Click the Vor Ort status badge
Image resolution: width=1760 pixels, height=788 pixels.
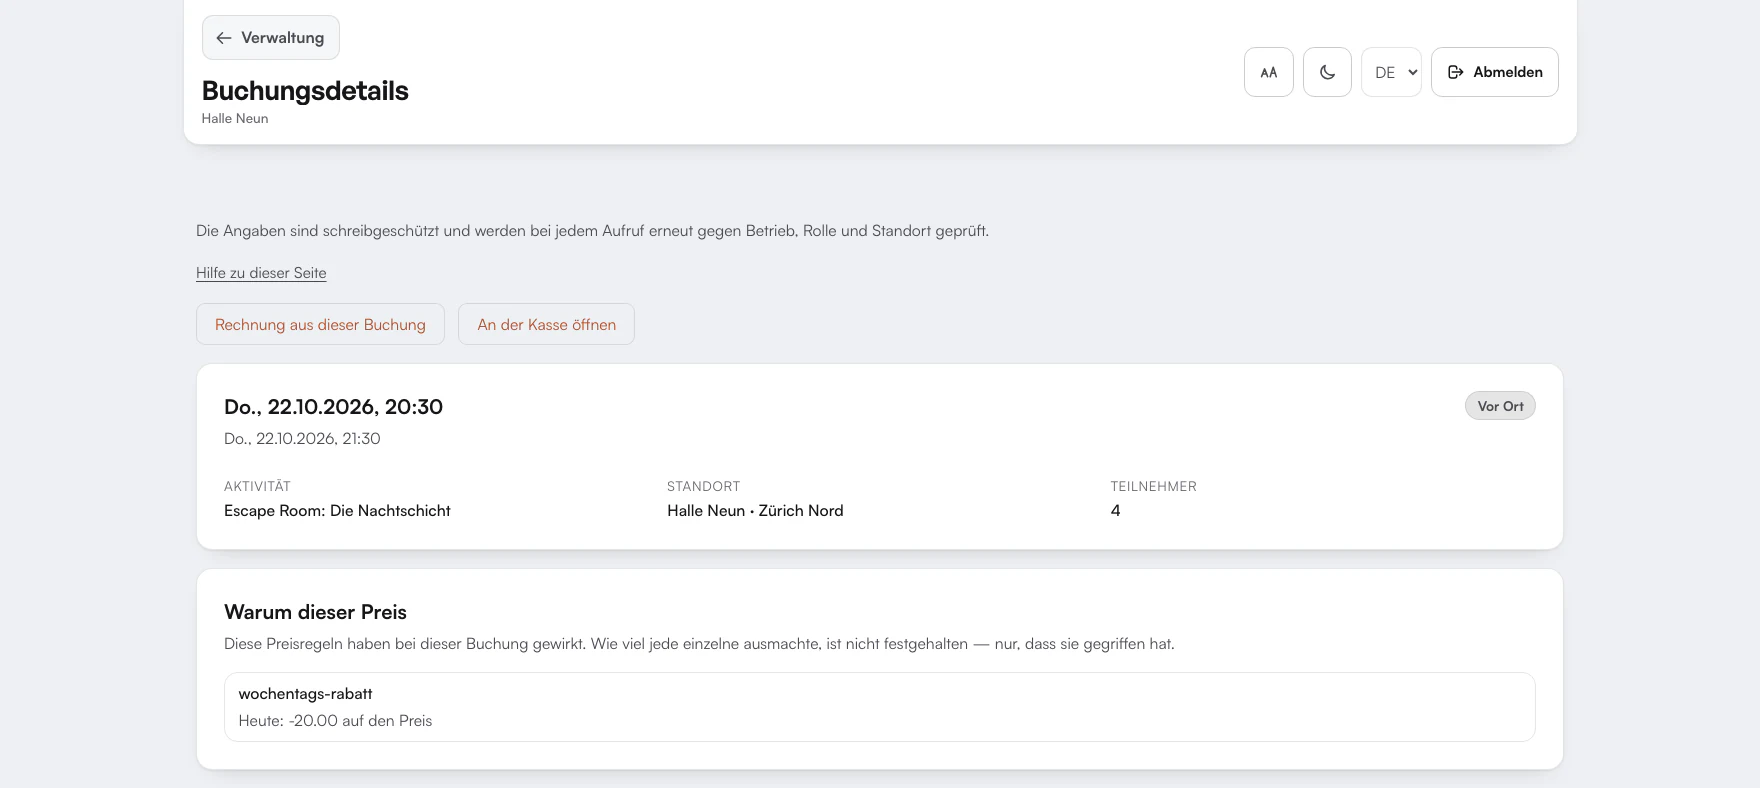pos(1500,406)
